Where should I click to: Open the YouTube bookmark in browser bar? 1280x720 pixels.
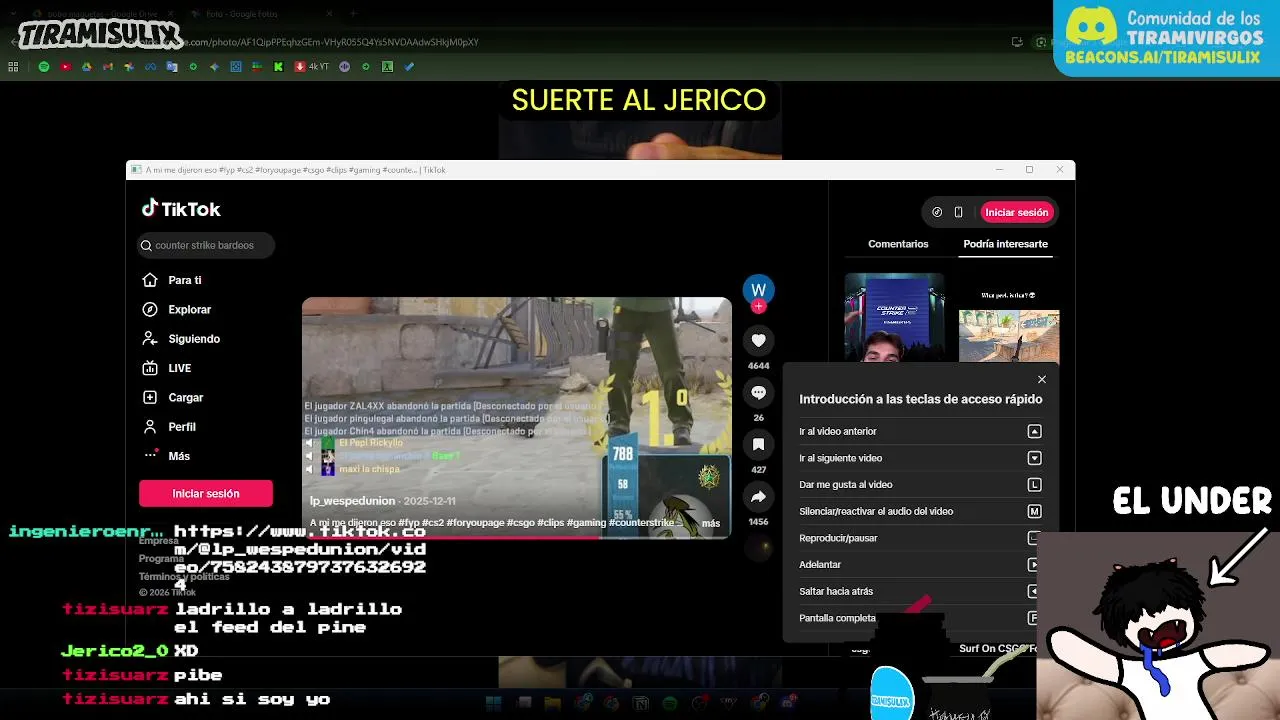(66, 67)
